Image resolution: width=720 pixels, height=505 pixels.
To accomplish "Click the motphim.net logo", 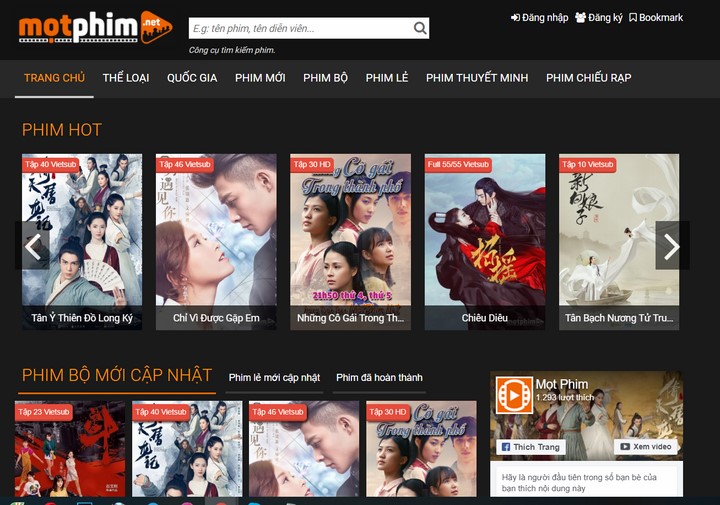I will click(x=96, y=28).
